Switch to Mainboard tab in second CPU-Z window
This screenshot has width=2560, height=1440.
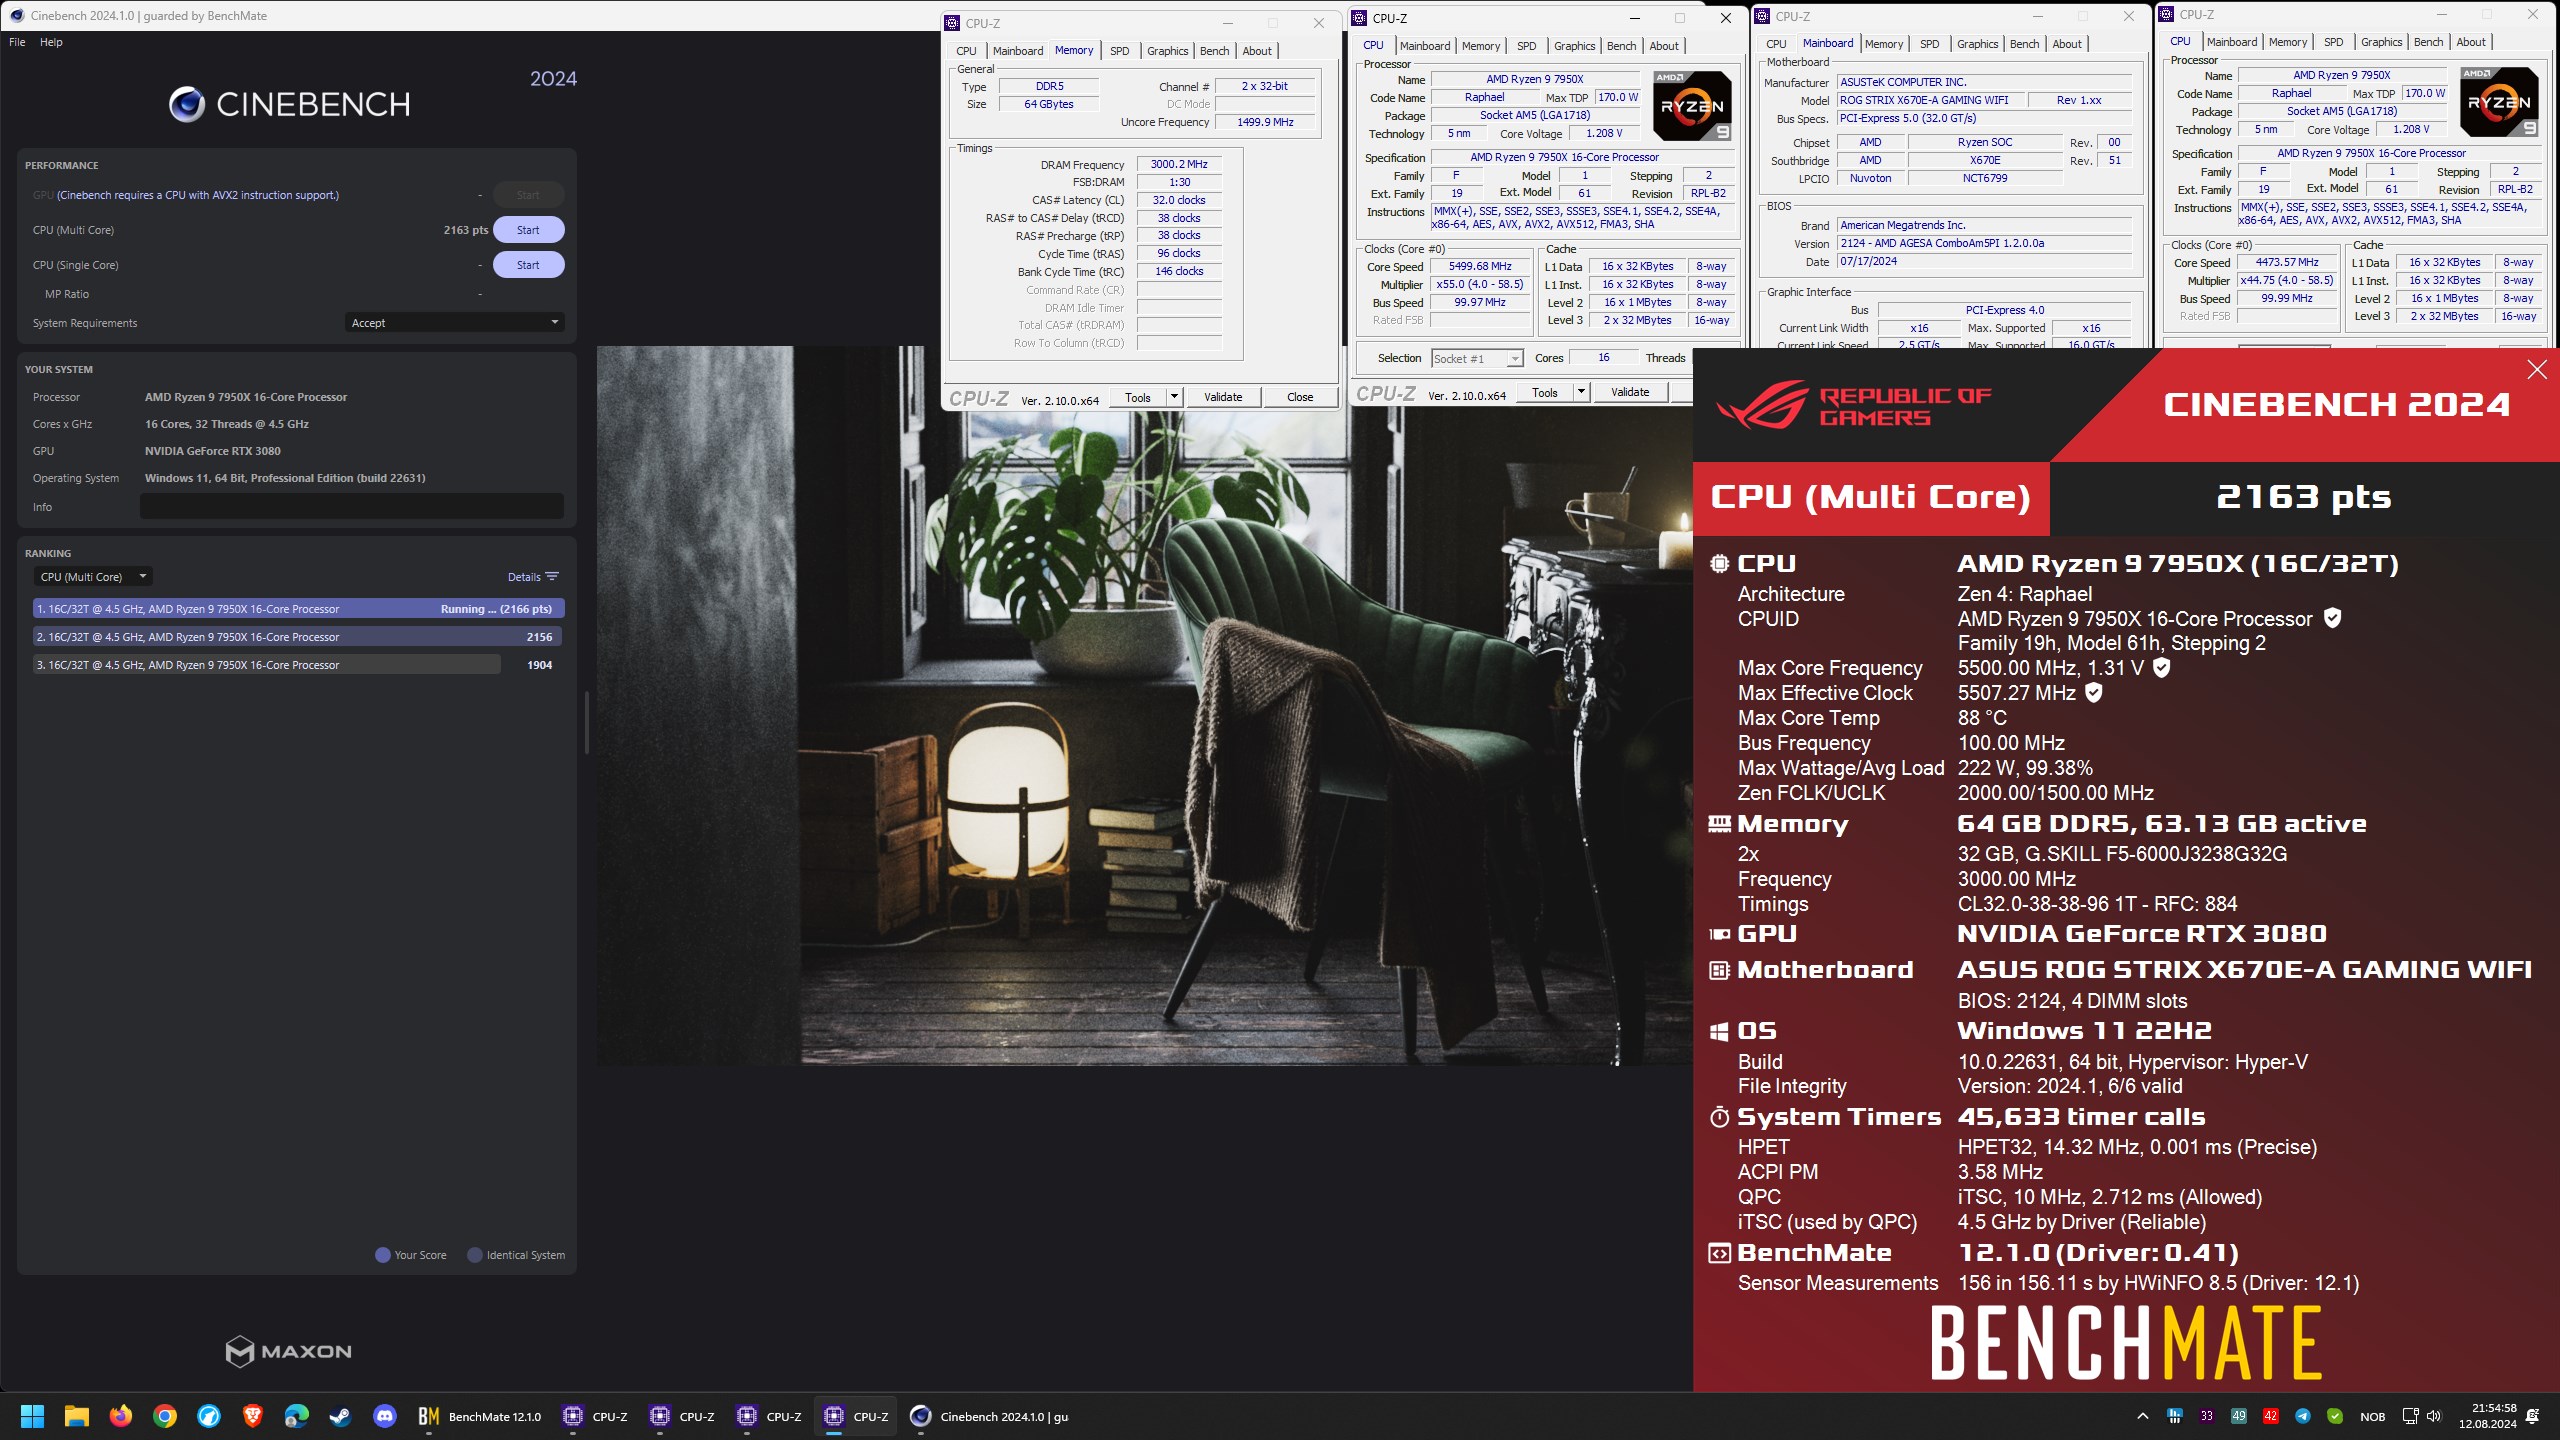(x=1424, y=46)
